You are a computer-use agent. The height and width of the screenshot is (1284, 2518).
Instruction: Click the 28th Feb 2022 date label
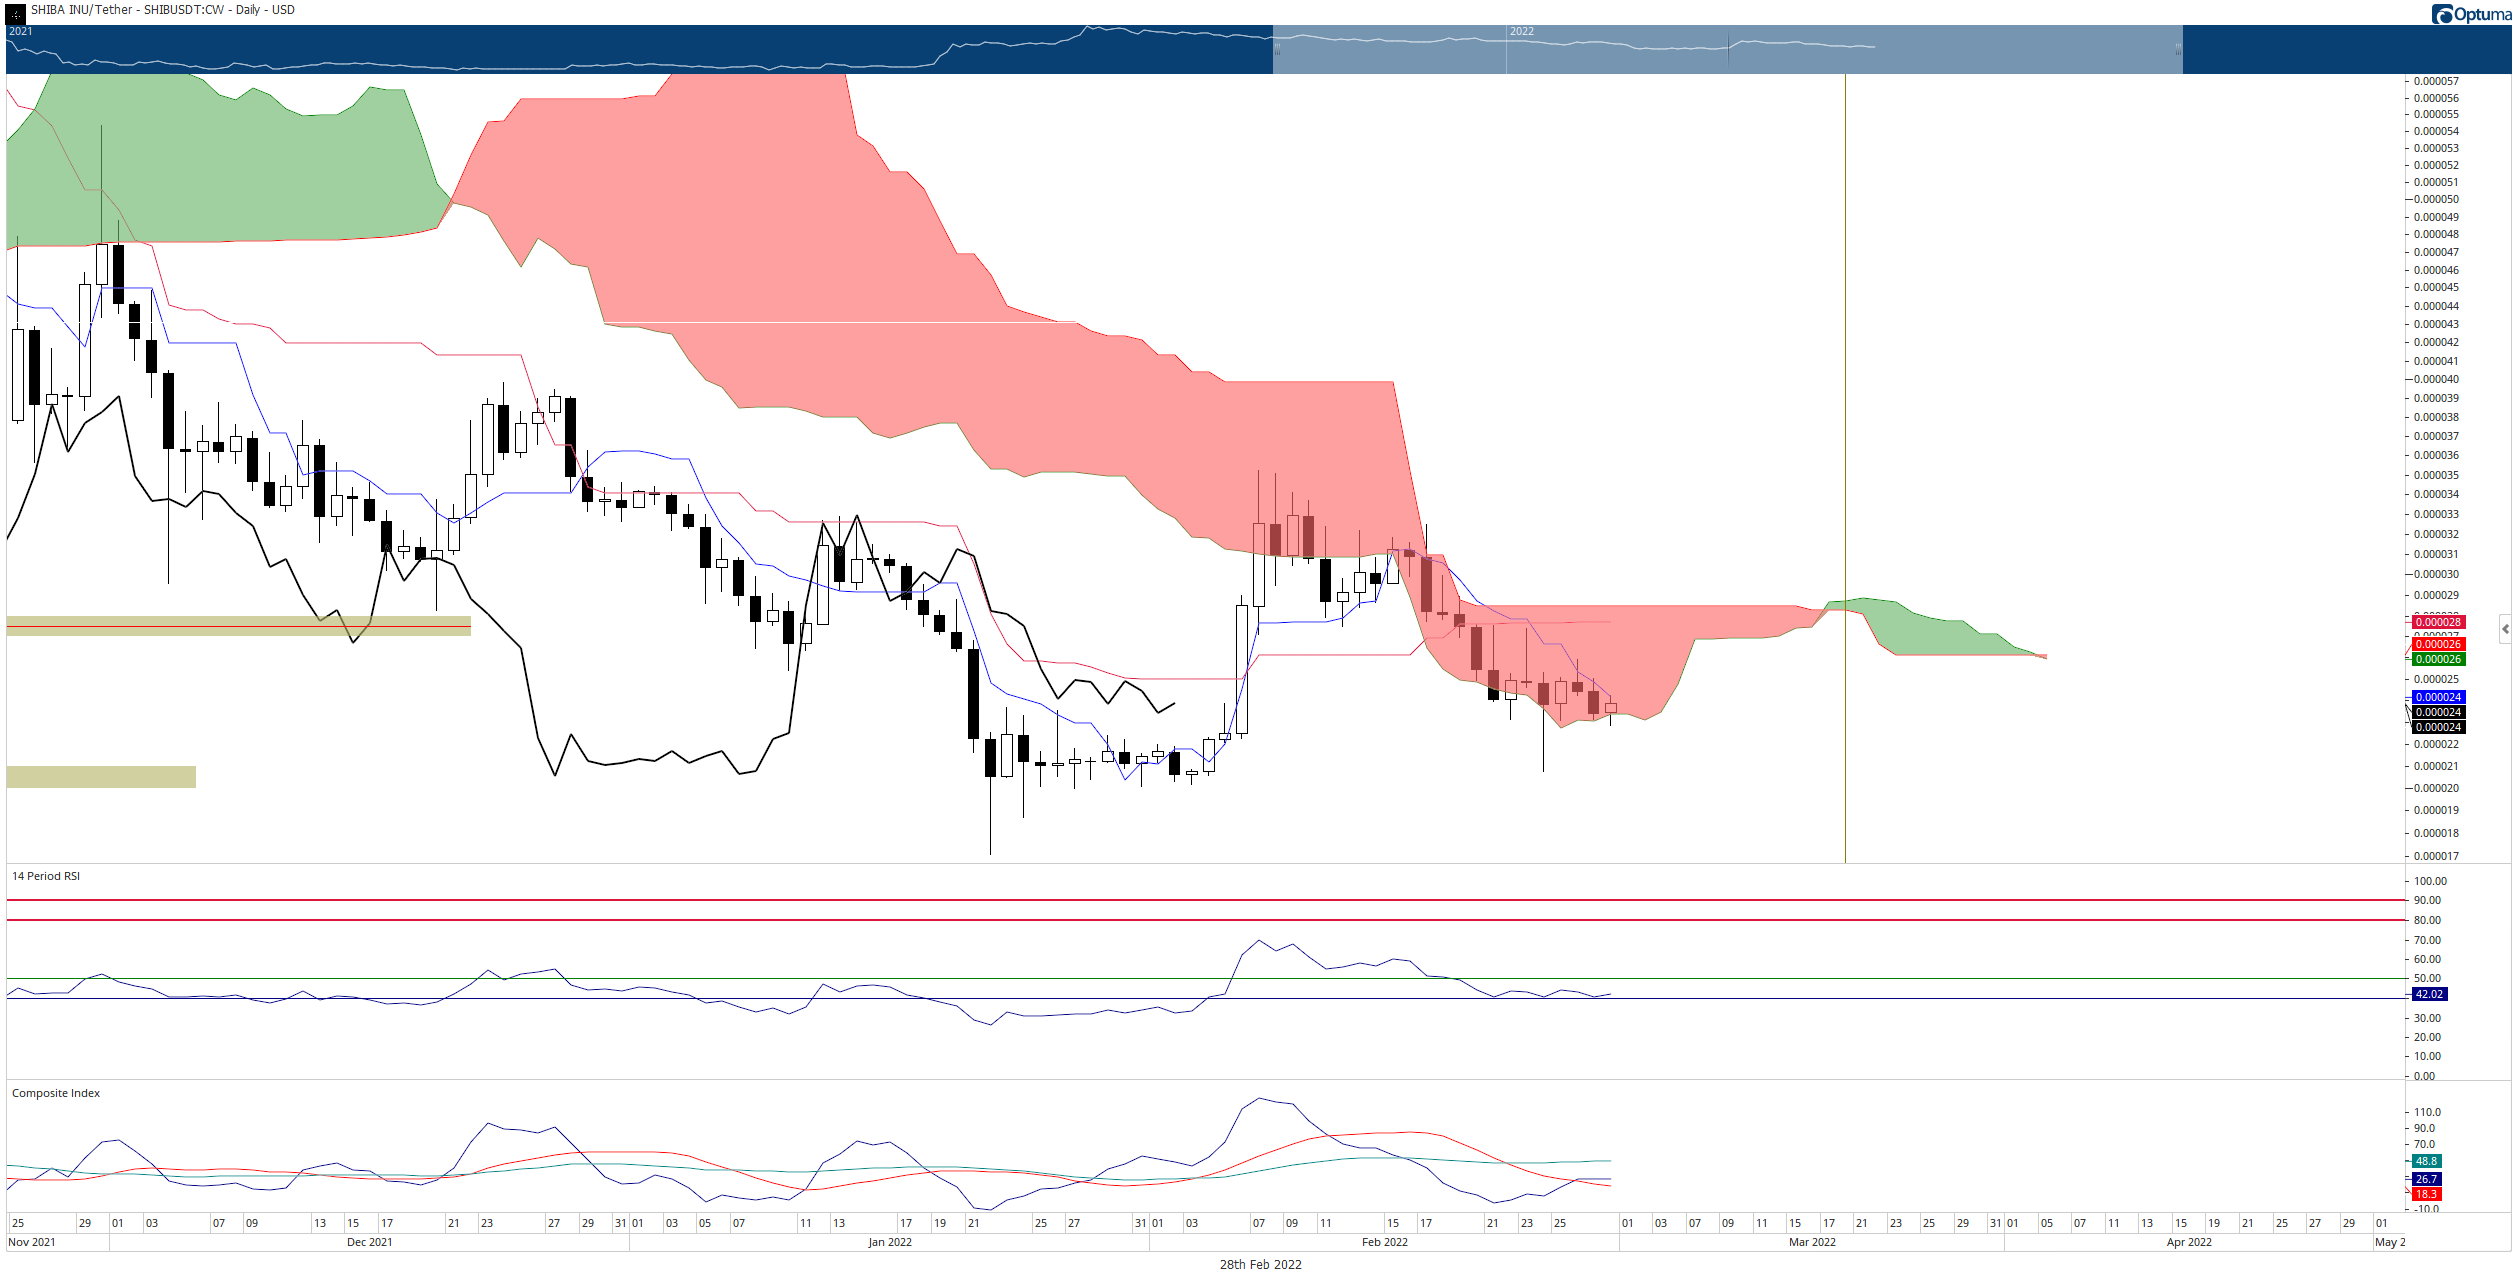coord(1260,1264)
